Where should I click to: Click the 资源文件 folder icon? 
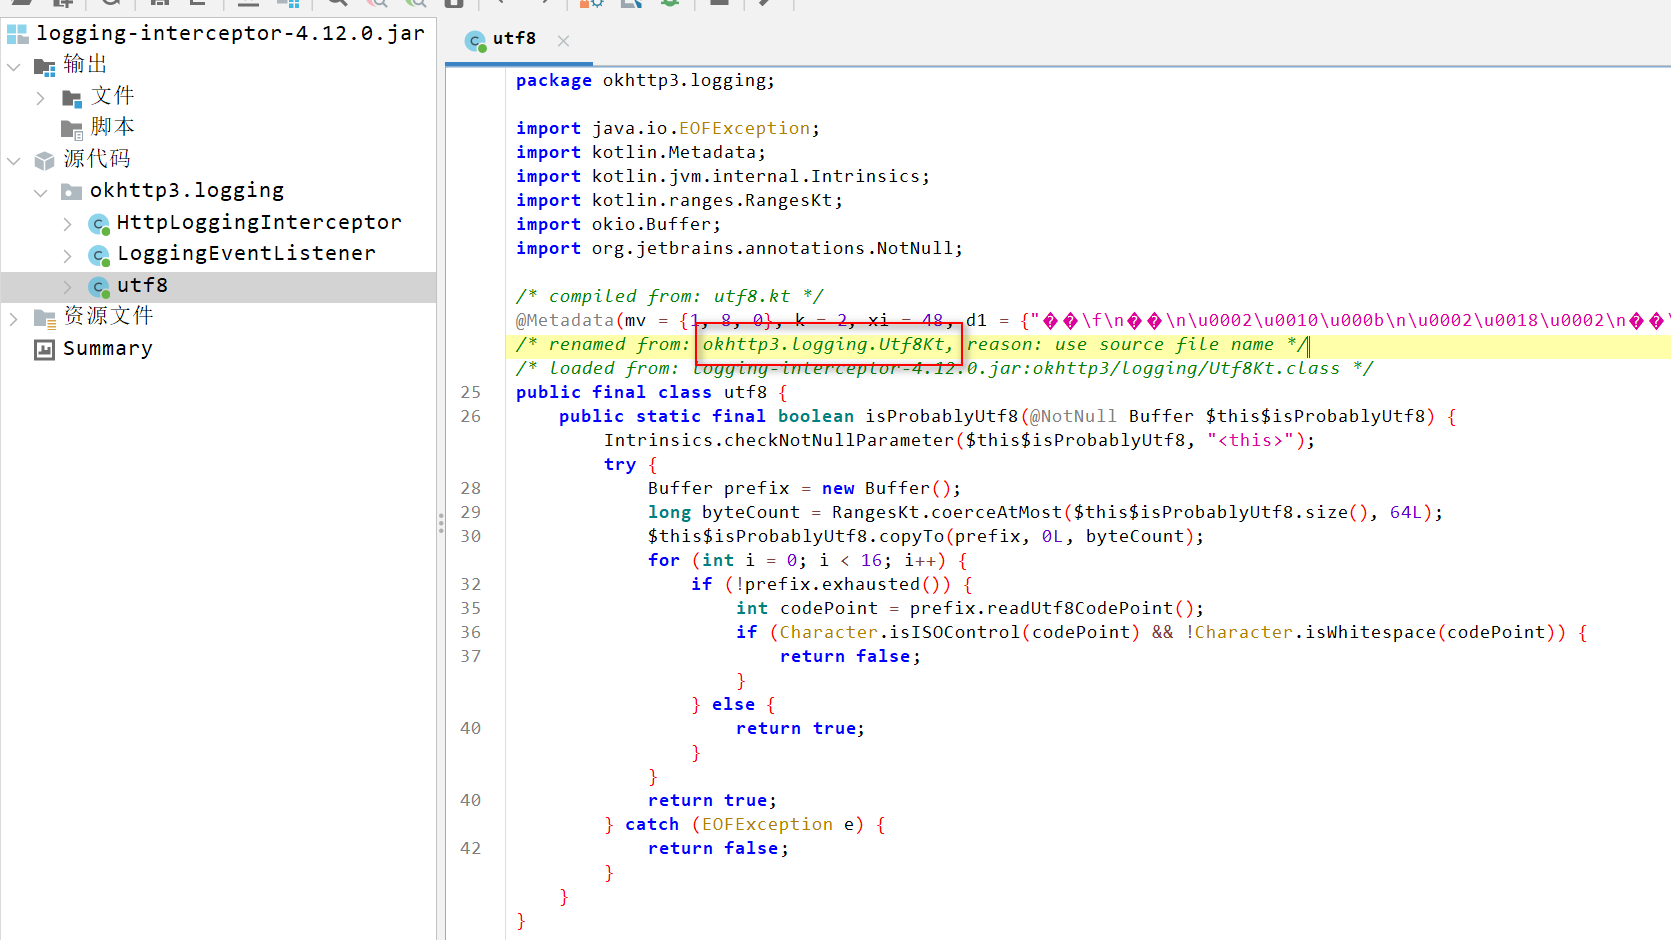point(45,318)
